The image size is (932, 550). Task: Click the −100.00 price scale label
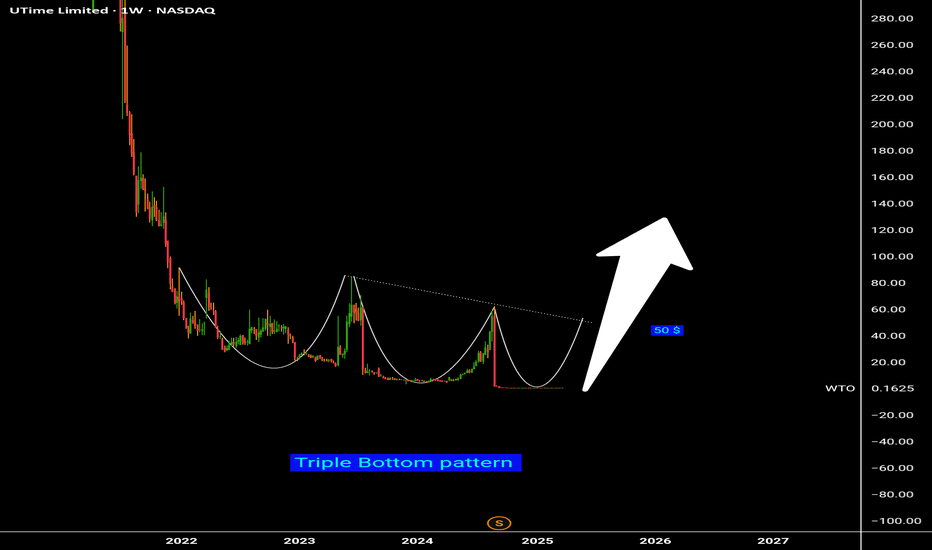[x=896, y=521]
